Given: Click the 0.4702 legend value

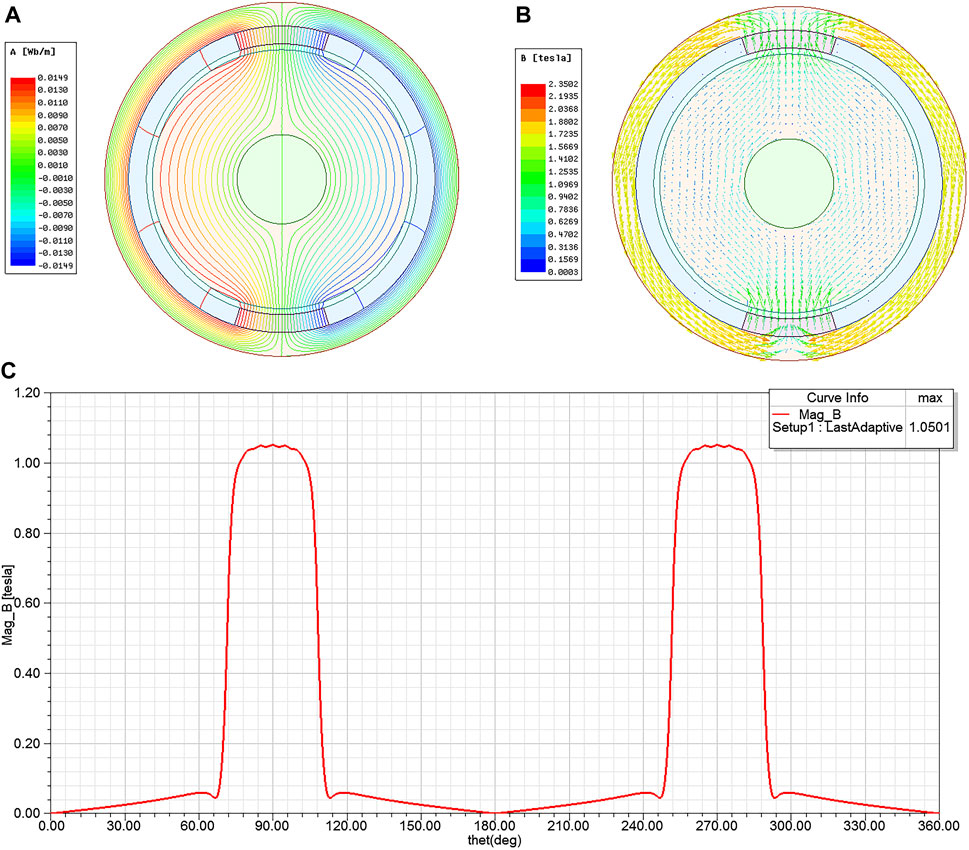Looking at the screenshot, I should coord(564,234).
